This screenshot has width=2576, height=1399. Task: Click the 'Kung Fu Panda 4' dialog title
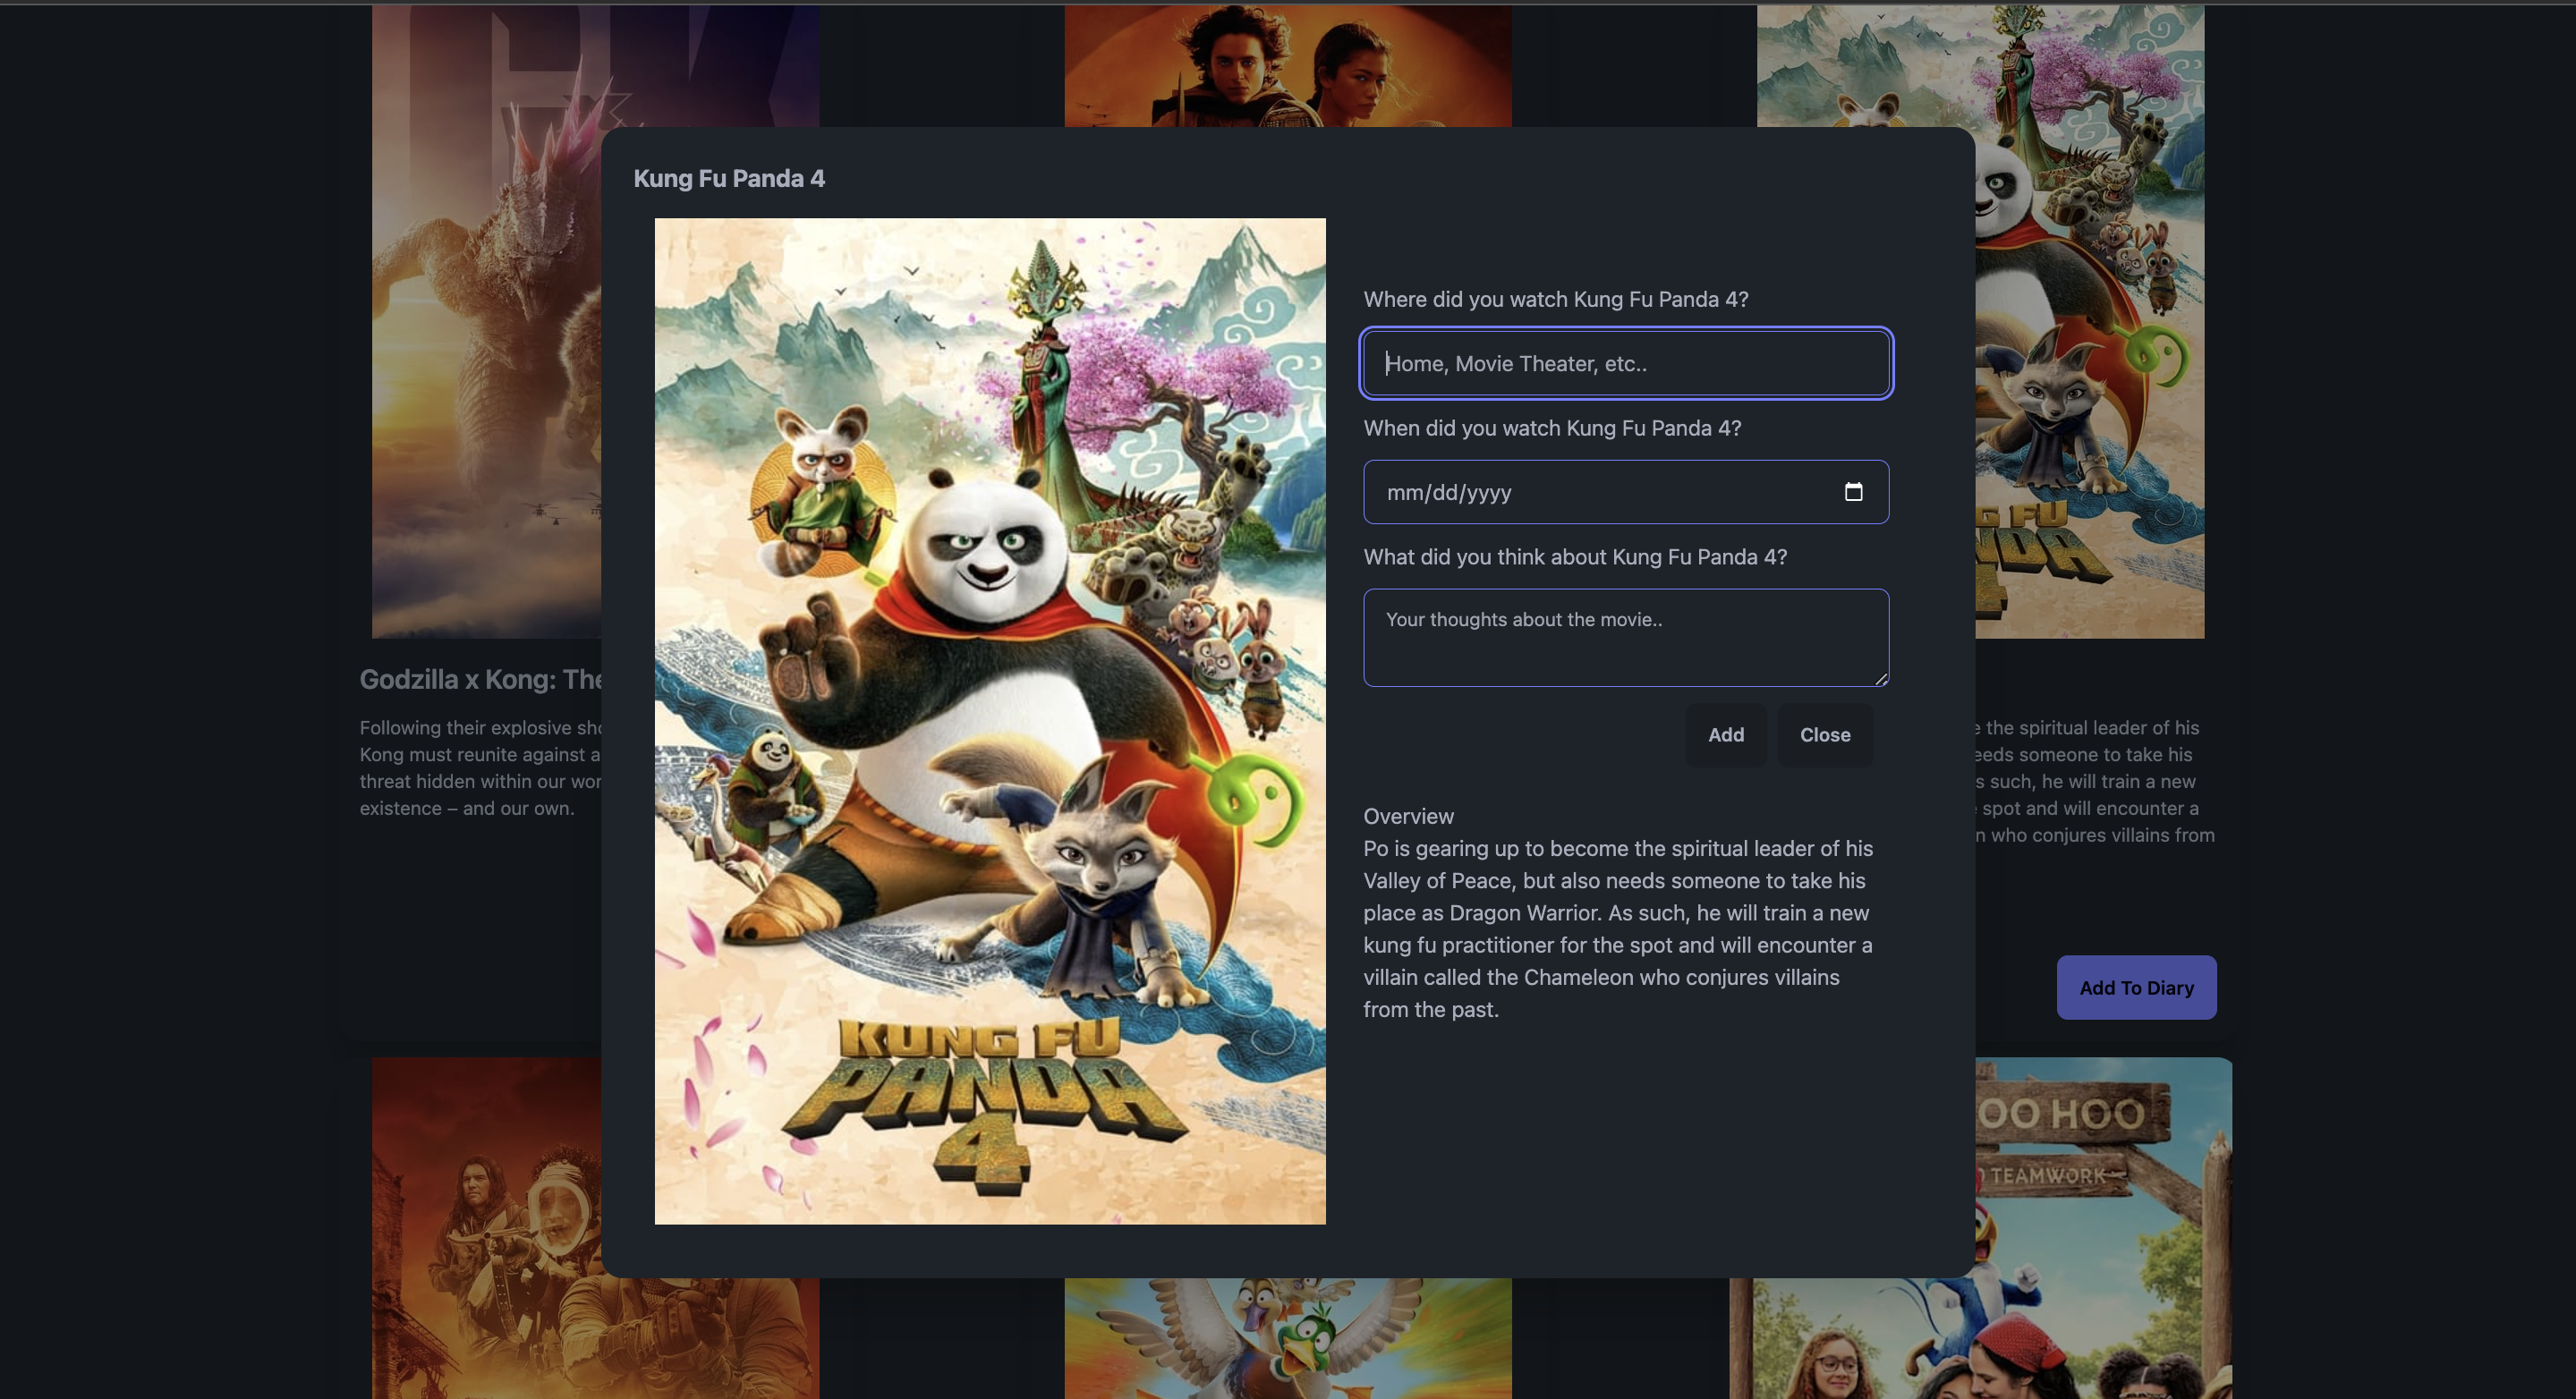pyautogui.click(x=729, y=178)
